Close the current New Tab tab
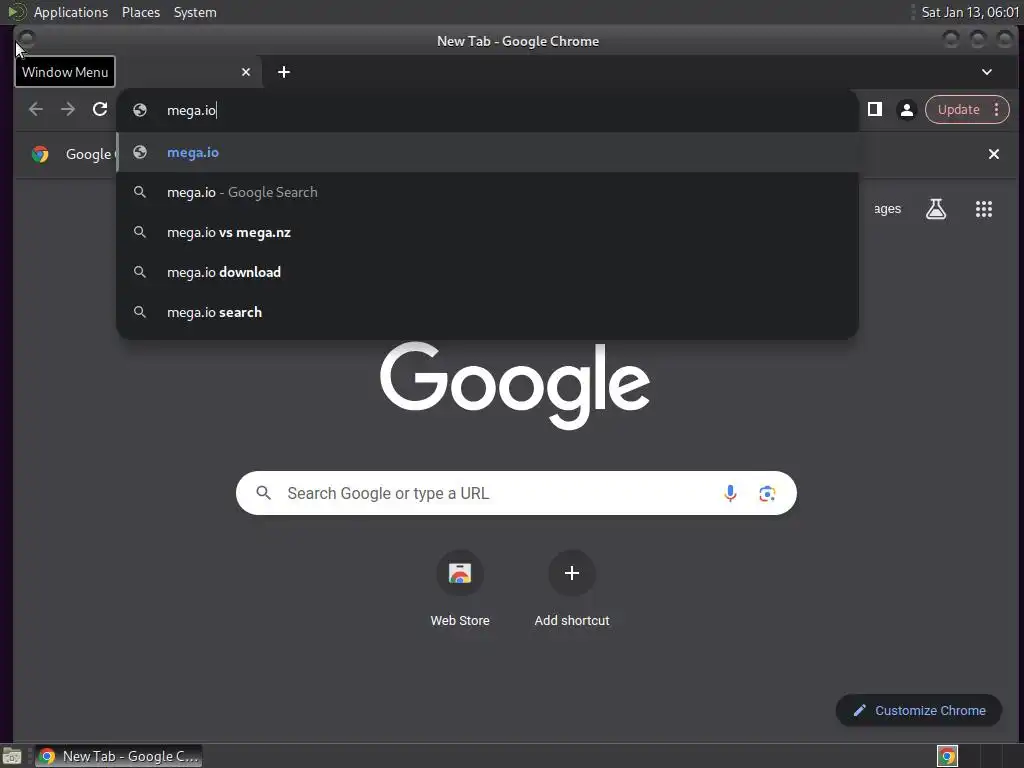 pyautogui.click(x=246, y=72)
